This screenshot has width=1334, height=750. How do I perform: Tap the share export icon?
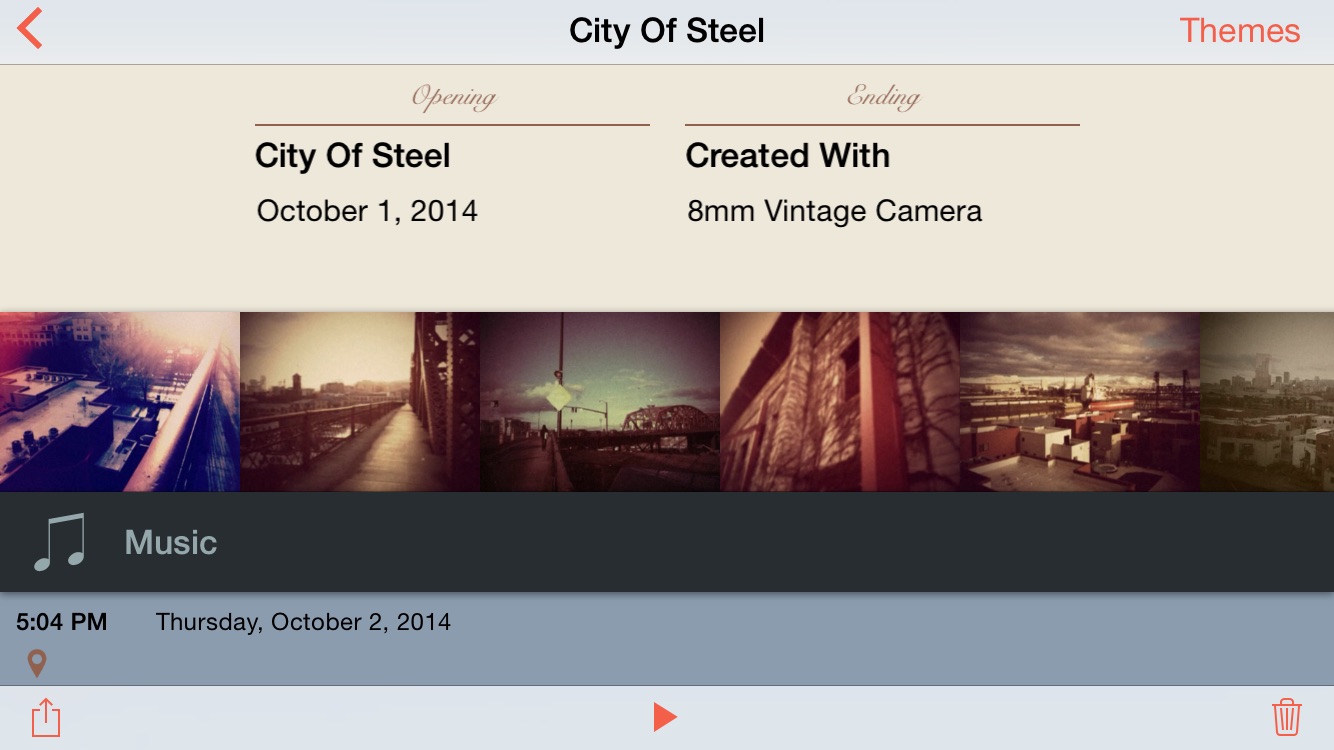click(46, 717)
